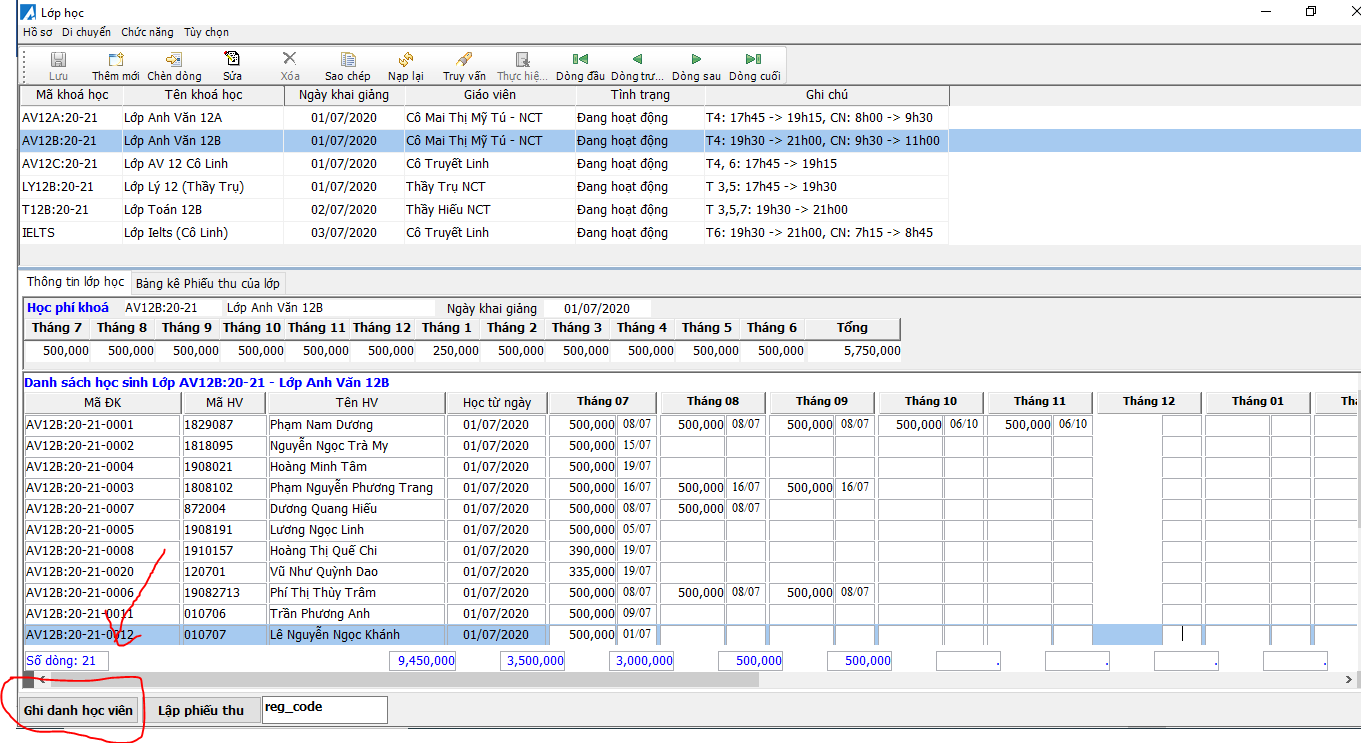
Task: Open the Hồ sơ menu
Action: [x=38, y=32]
